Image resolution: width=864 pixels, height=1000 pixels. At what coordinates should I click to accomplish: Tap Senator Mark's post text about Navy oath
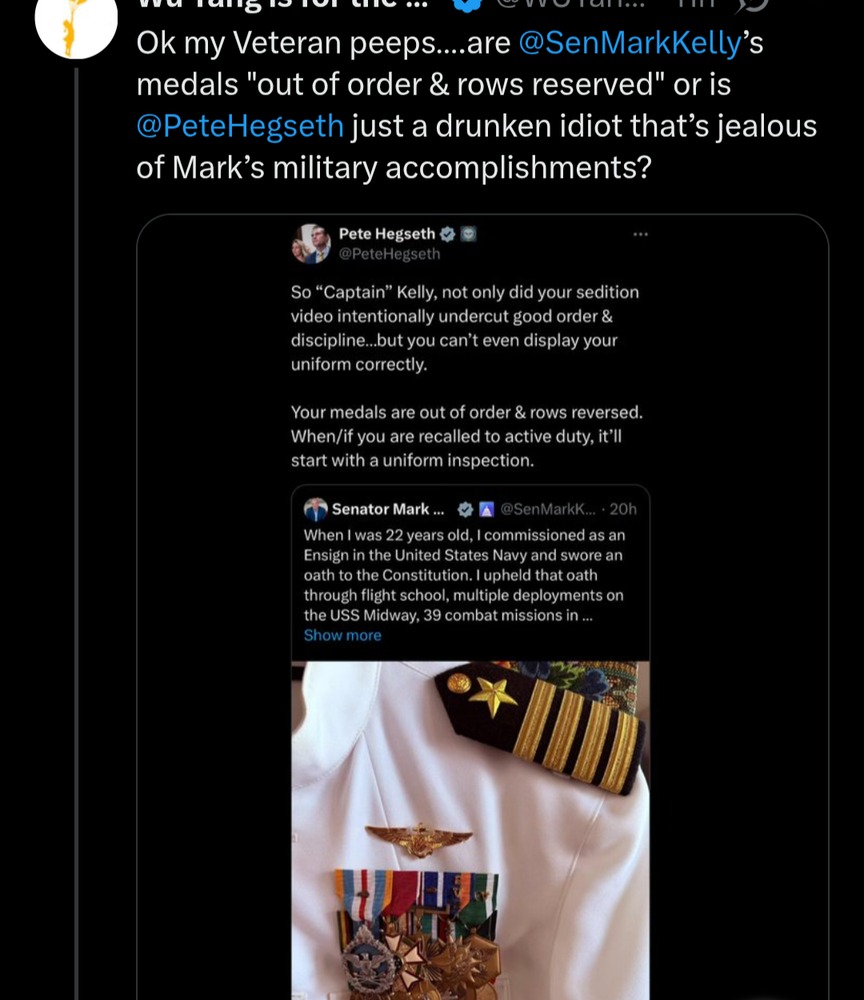coord(465,575)
